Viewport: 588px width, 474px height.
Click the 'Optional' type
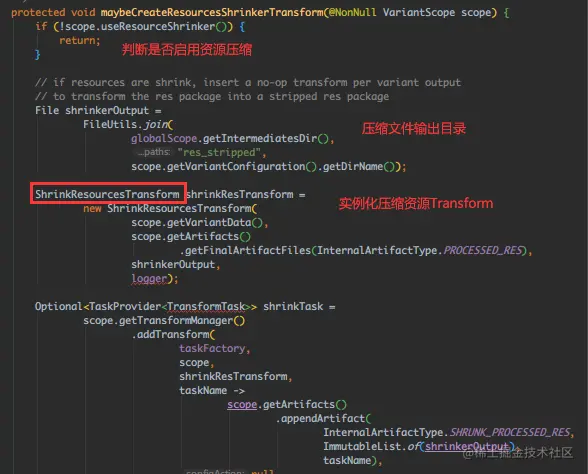pos(58,306)
